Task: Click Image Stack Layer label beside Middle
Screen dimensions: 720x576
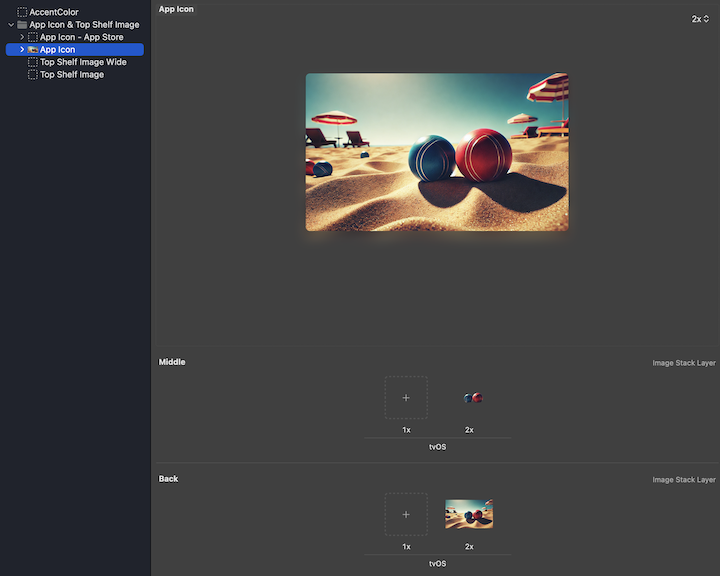Action: point(684,363)
